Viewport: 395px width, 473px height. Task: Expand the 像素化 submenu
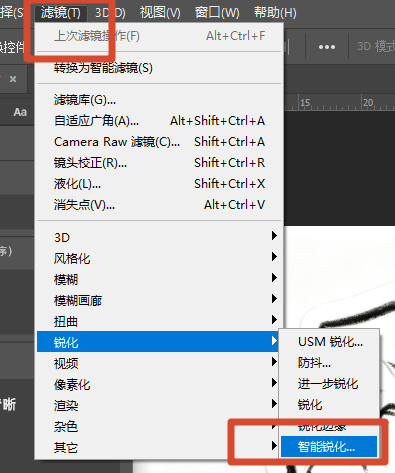coord(157,384)
